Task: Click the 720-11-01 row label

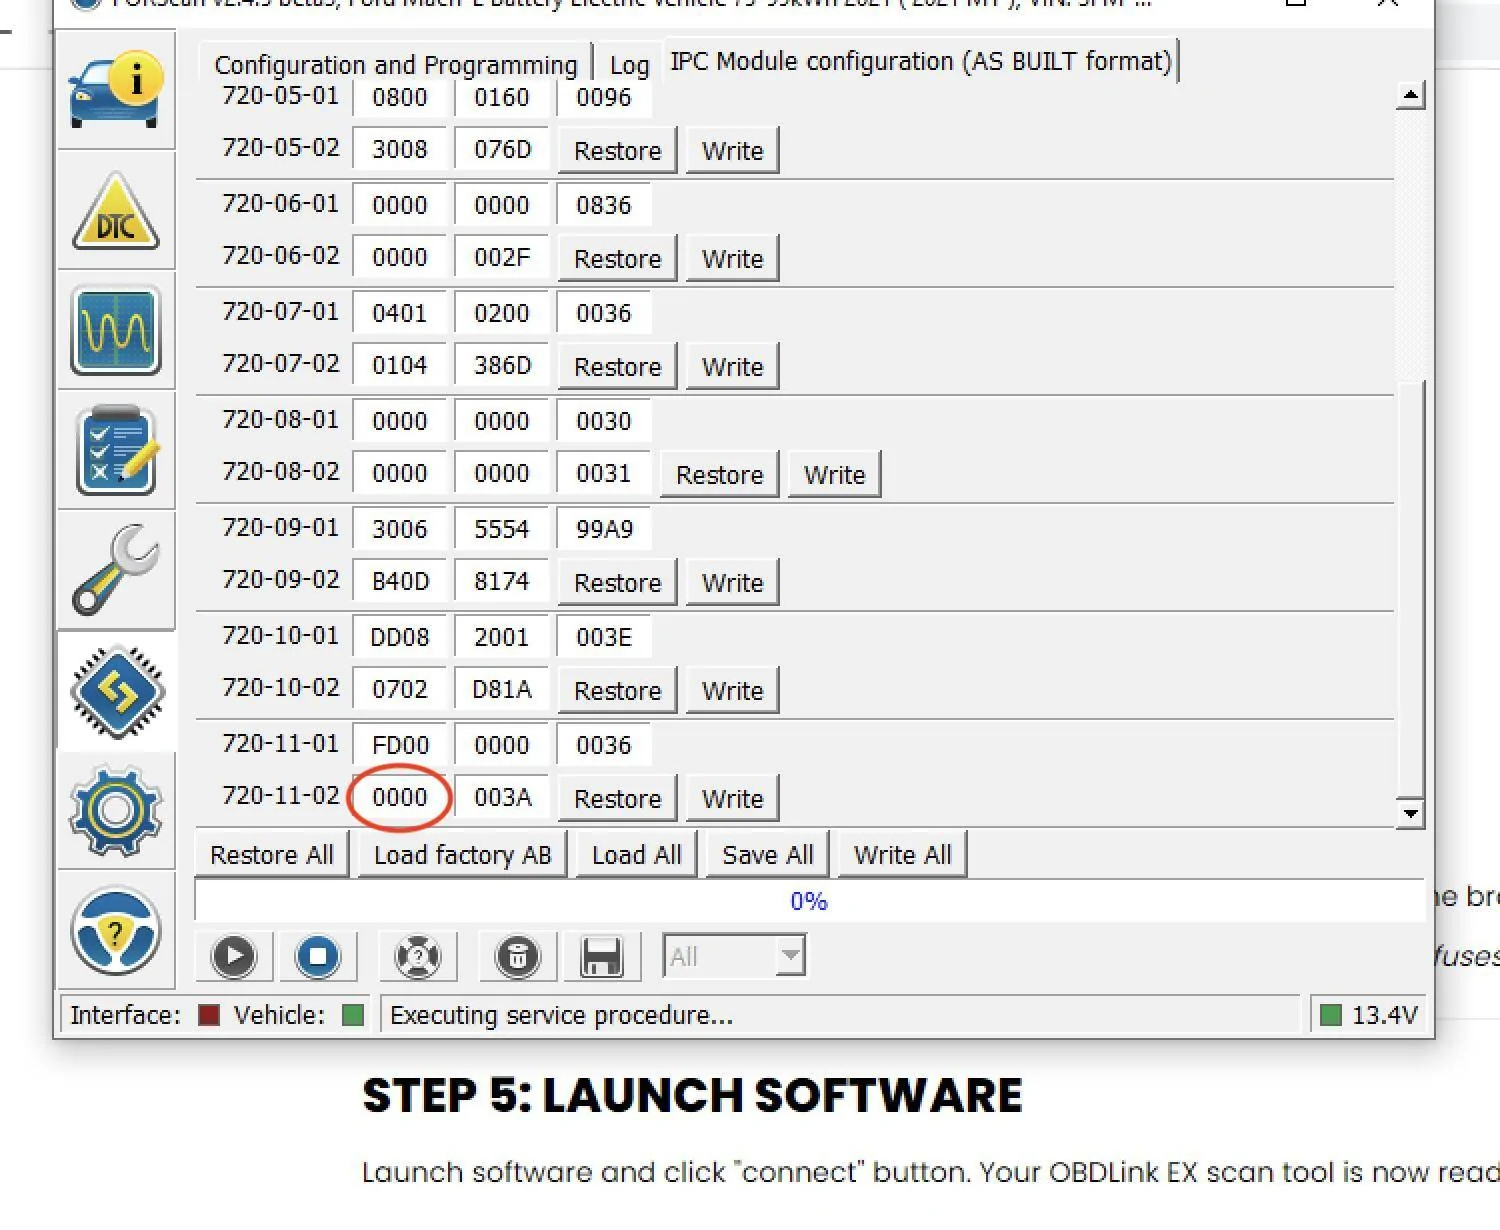Action: pos(281,743)
